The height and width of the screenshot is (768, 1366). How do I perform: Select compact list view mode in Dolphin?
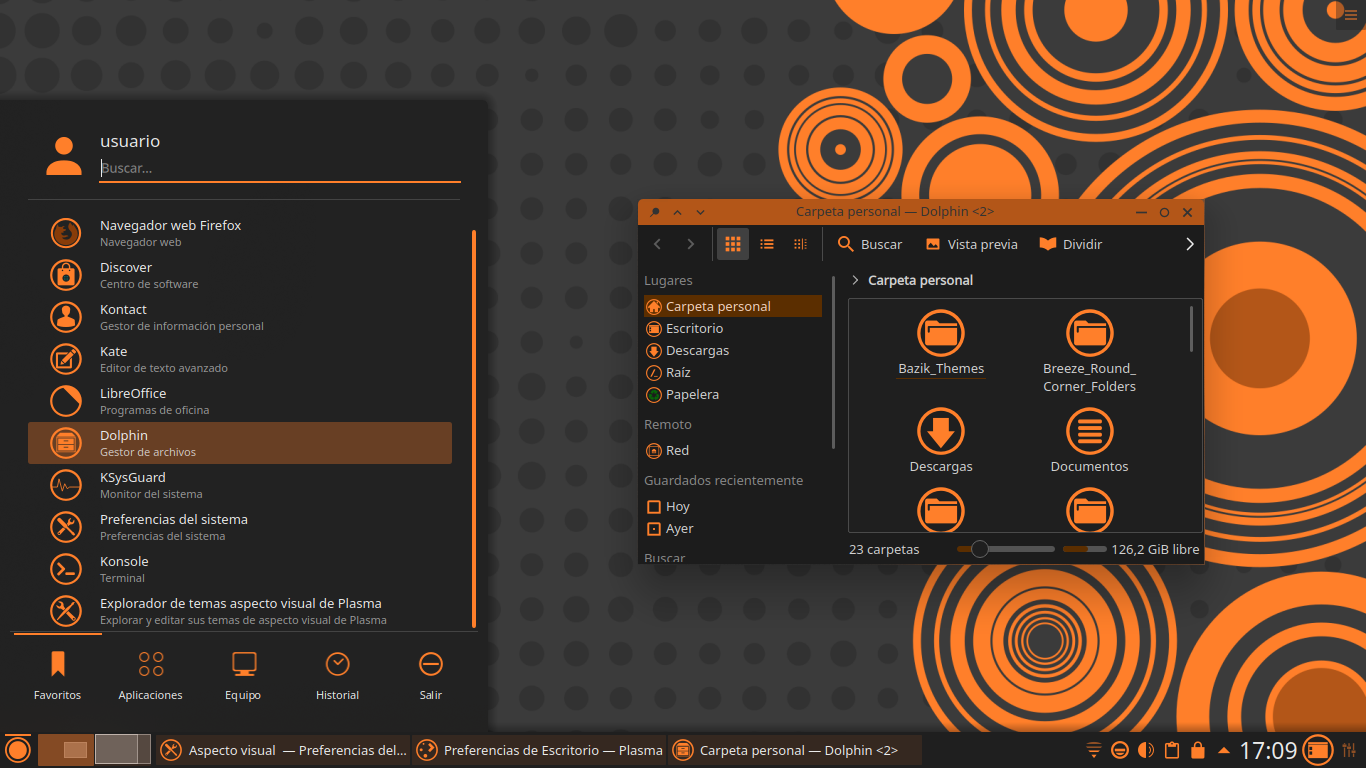767,244
